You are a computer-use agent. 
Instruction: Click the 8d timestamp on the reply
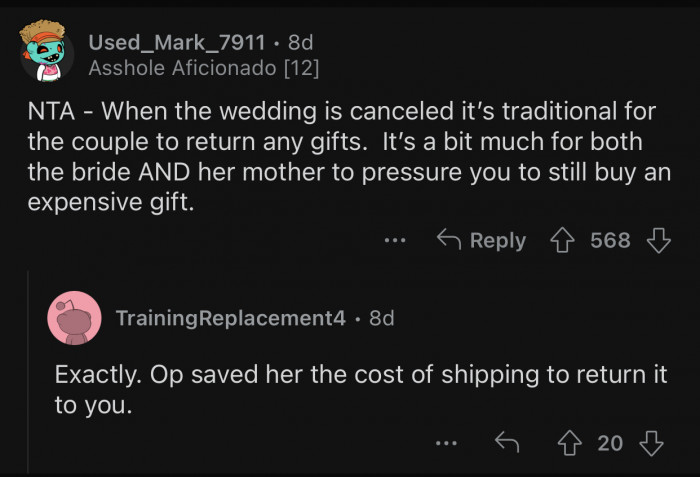(381, 318)
